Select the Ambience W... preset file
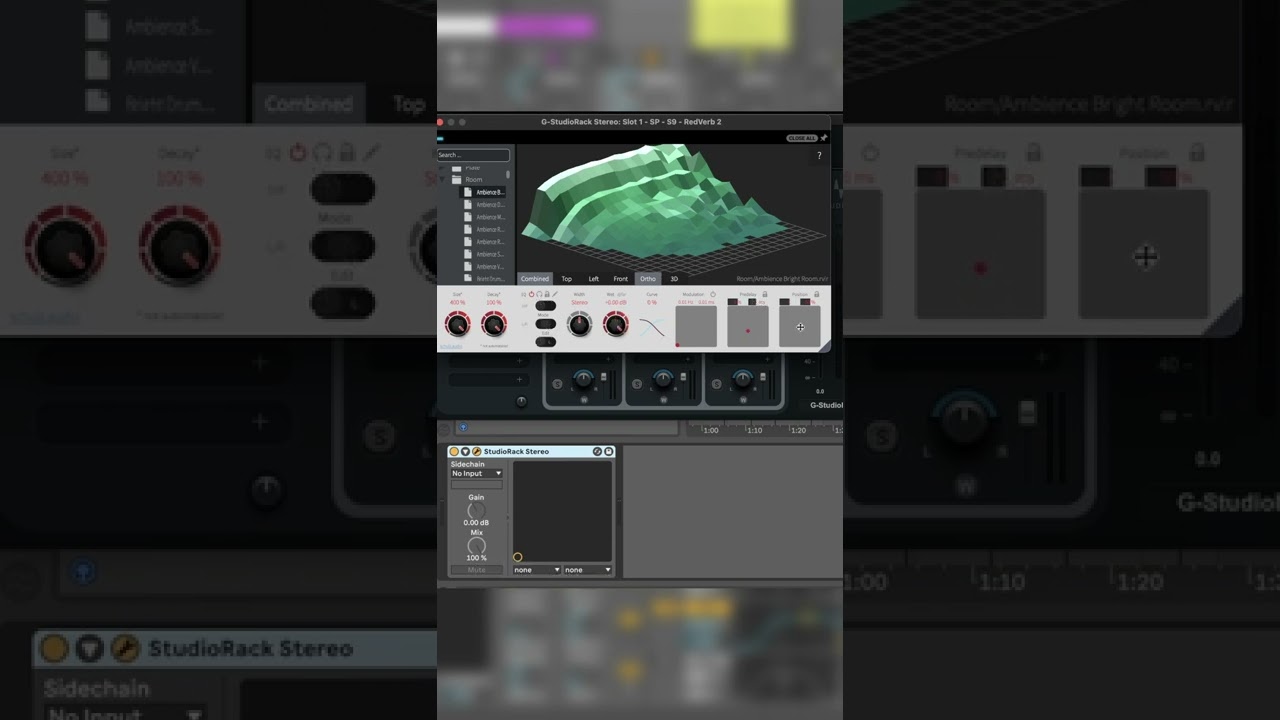 coord(483,217)
